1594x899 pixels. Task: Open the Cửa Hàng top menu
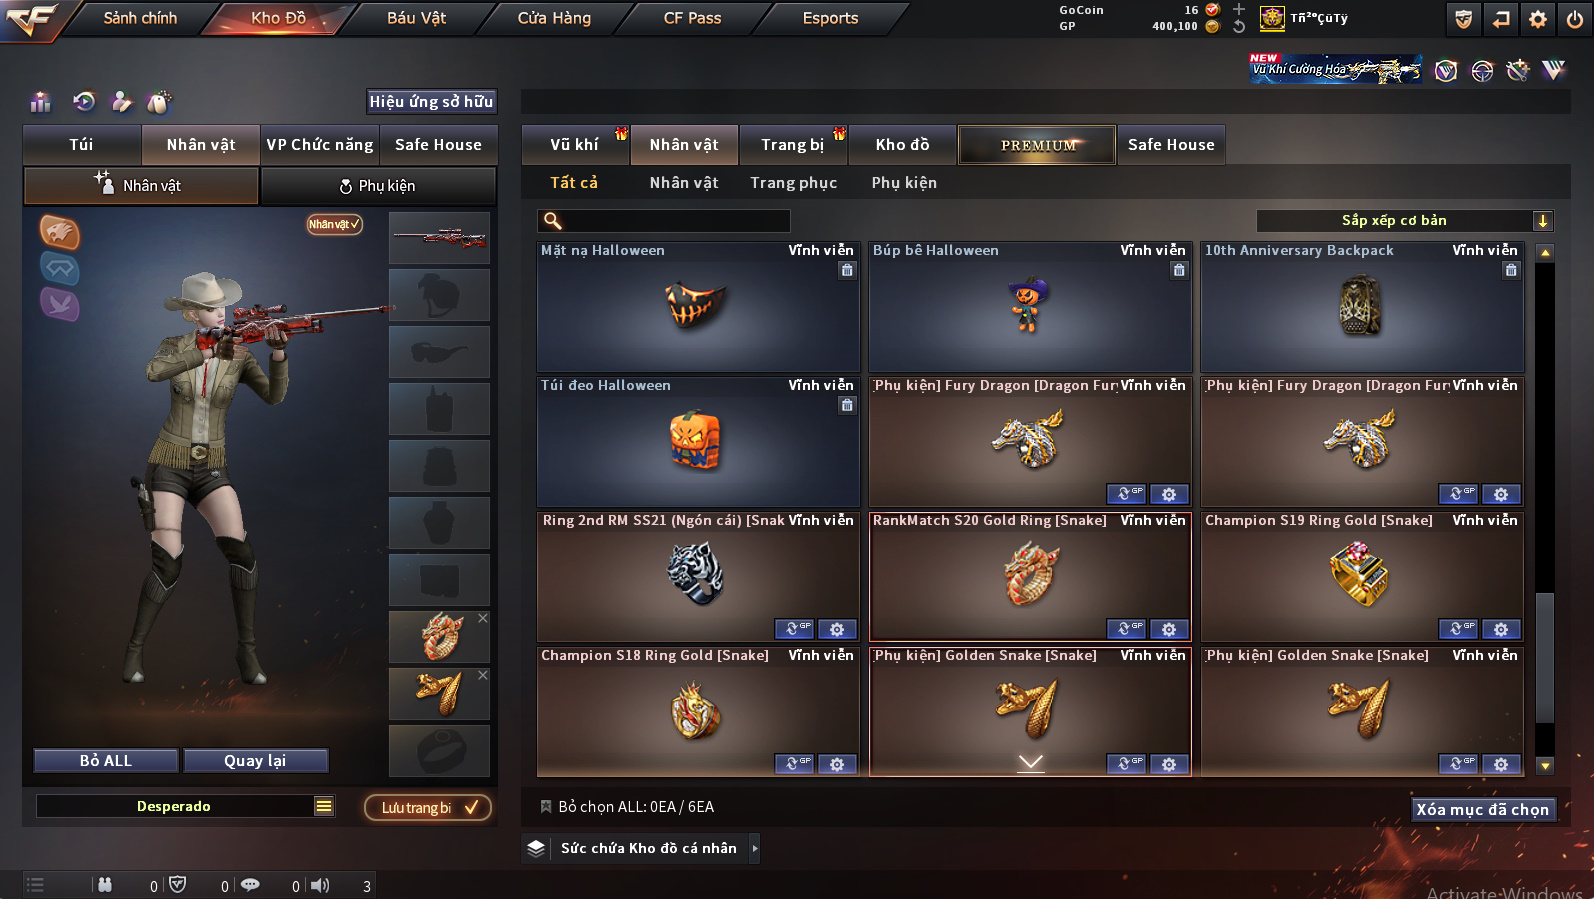click(554, 18)
